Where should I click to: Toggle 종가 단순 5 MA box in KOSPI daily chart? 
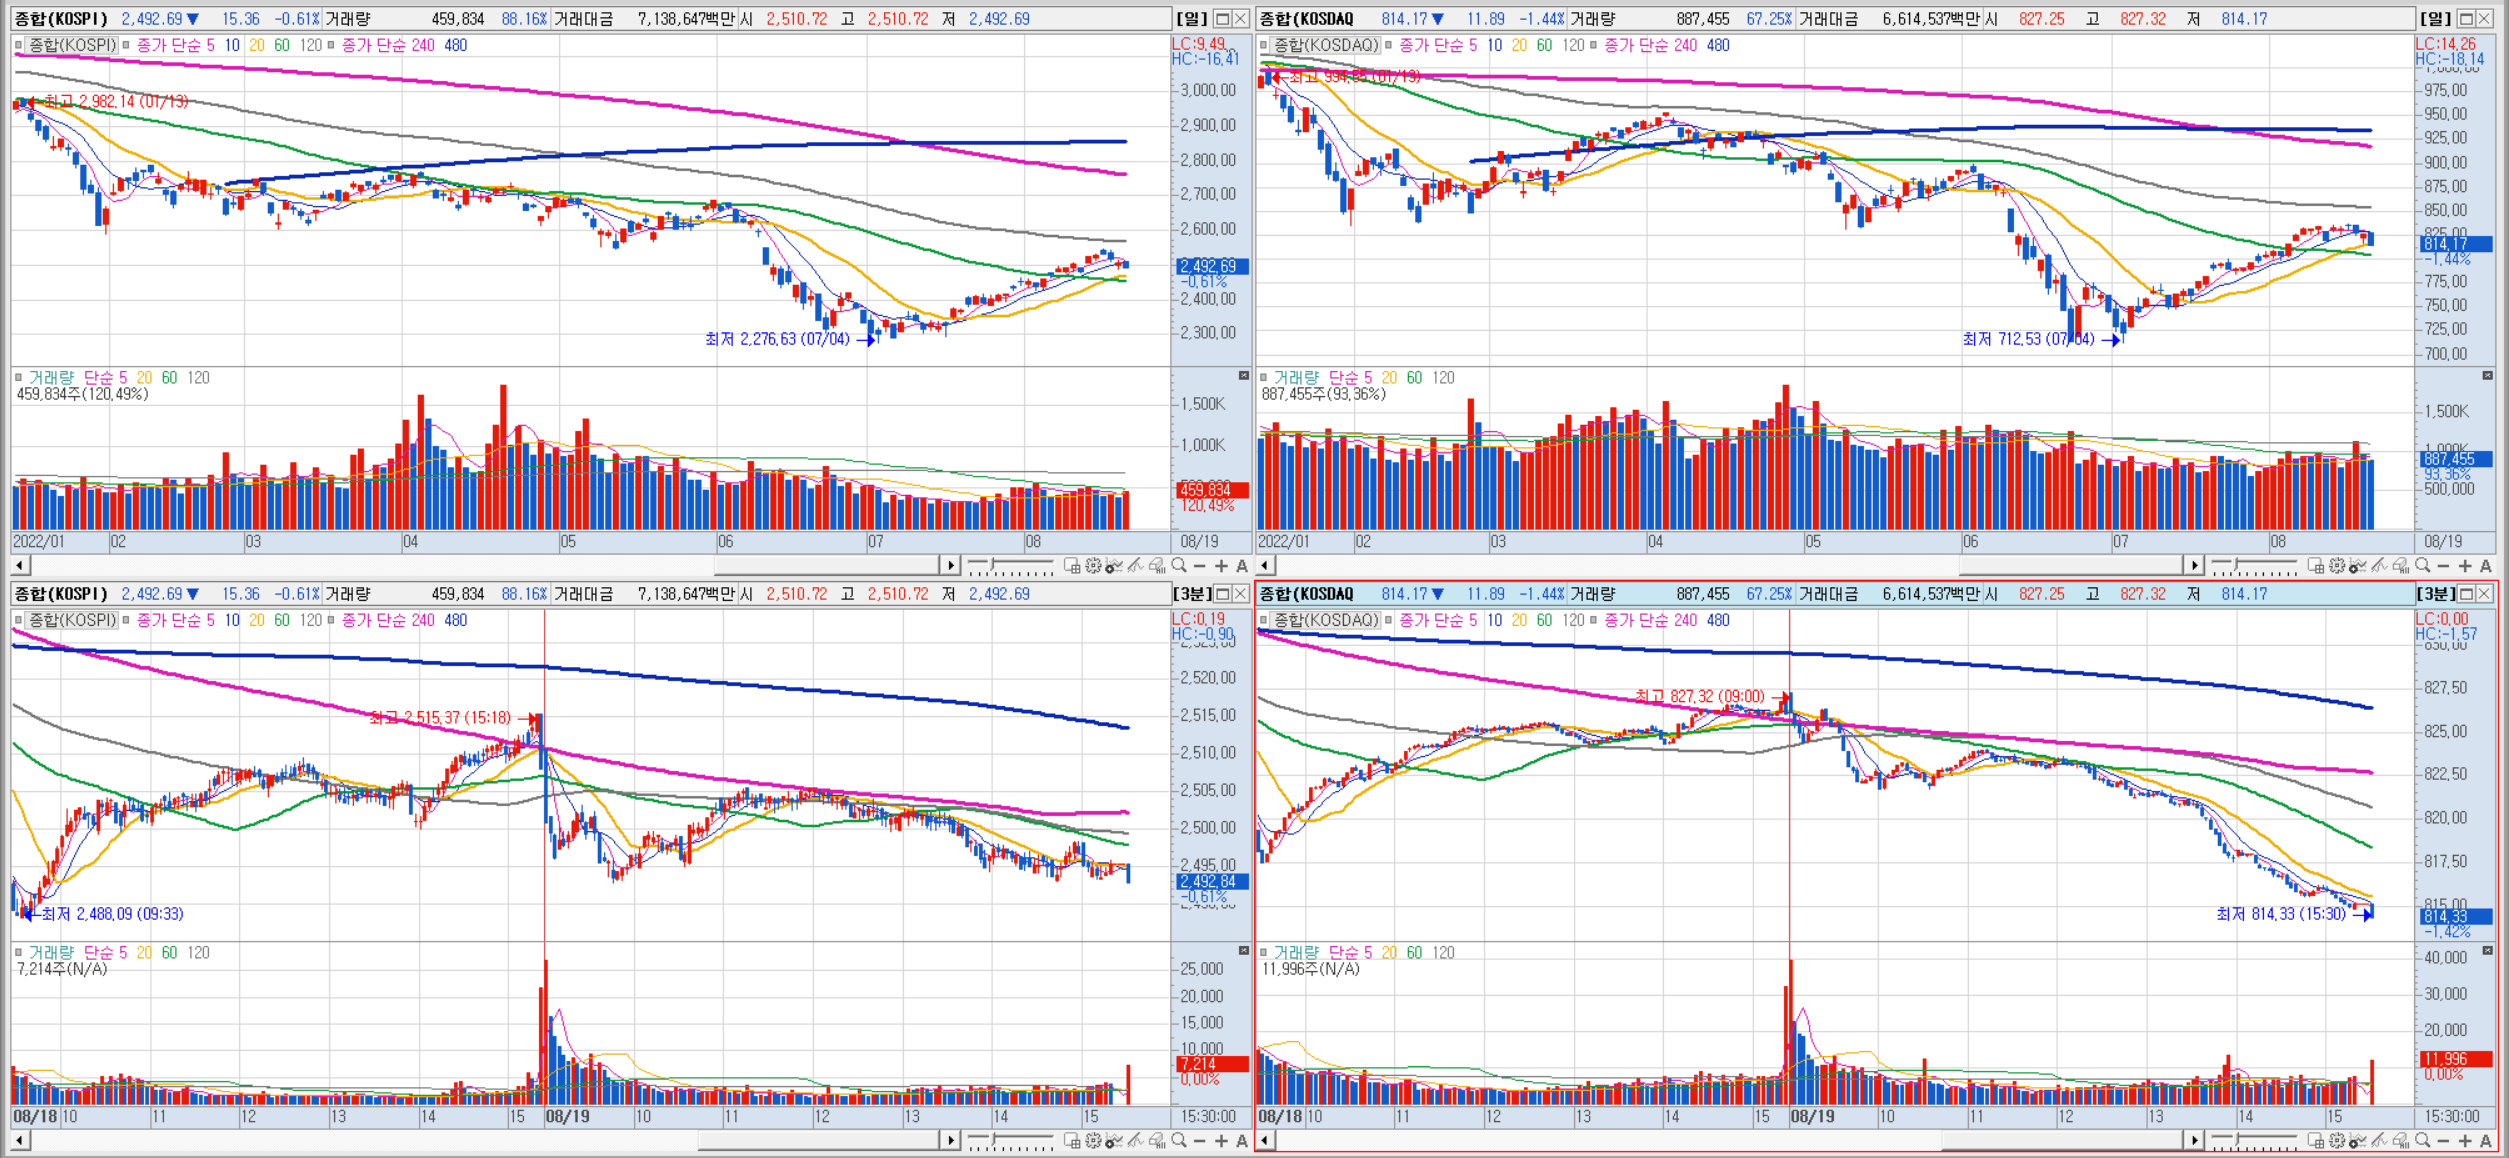tap(127, 45)
